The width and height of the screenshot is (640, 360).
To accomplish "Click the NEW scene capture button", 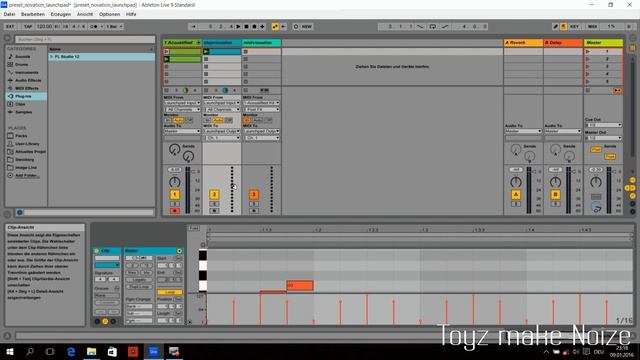I will [307, 27].
